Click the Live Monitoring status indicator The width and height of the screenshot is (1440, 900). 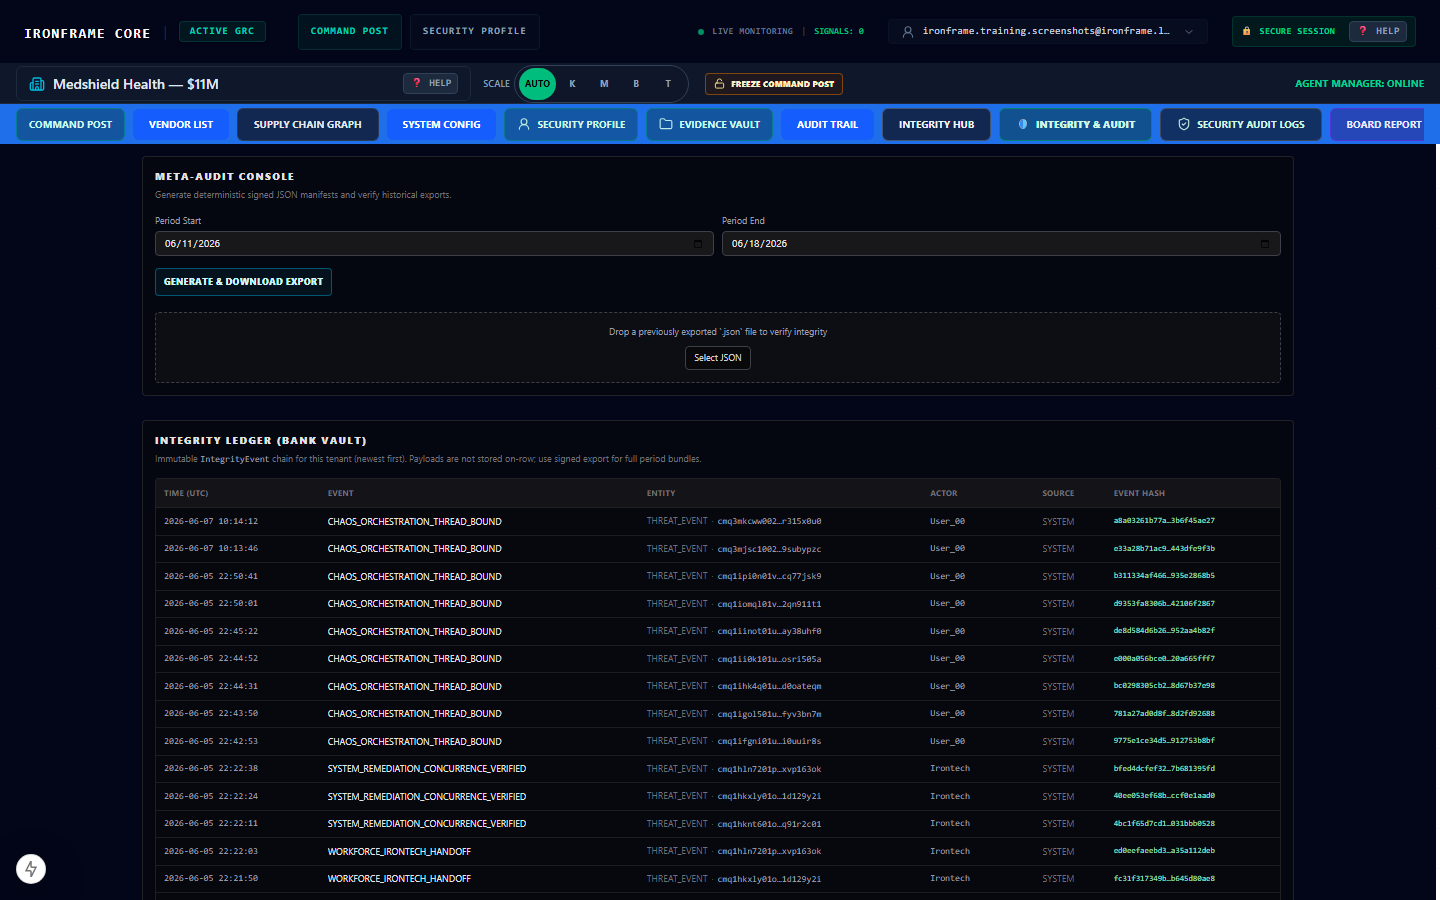point(745,32)
